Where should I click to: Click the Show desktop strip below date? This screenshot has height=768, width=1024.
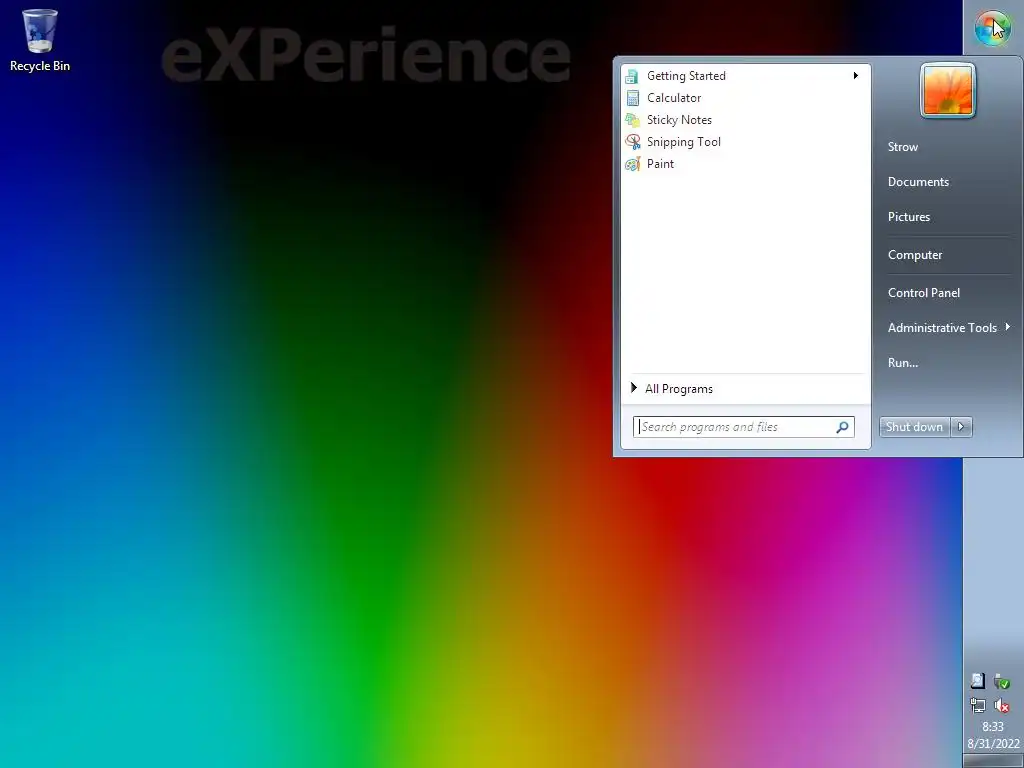point(993,761)
